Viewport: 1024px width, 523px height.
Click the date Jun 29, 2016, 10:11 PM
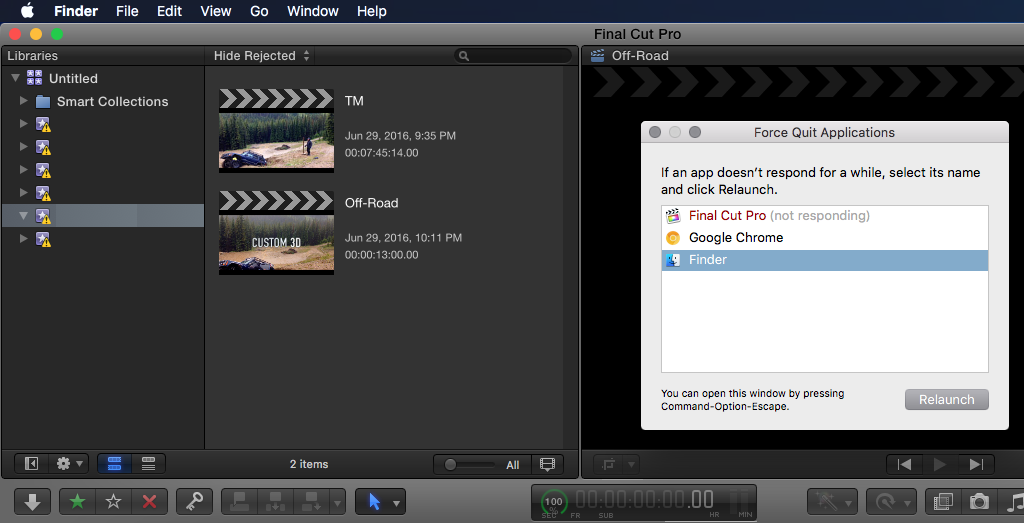point(403,238)
